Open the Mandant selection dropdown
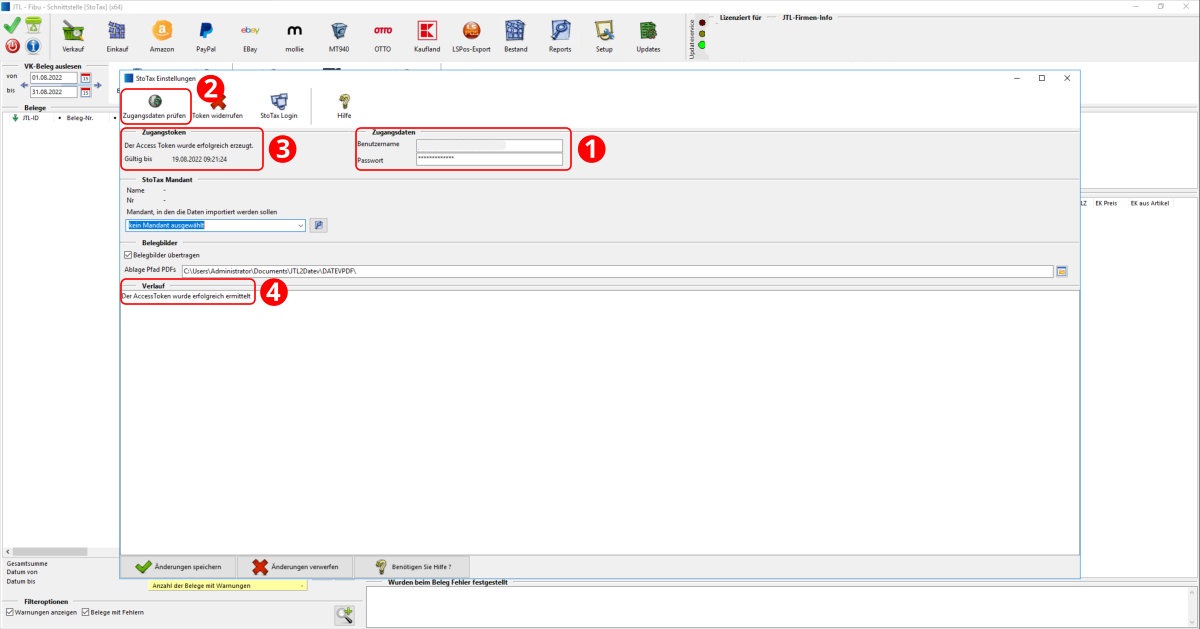This screenshot has height=629, width=1200. click(301, 225)
